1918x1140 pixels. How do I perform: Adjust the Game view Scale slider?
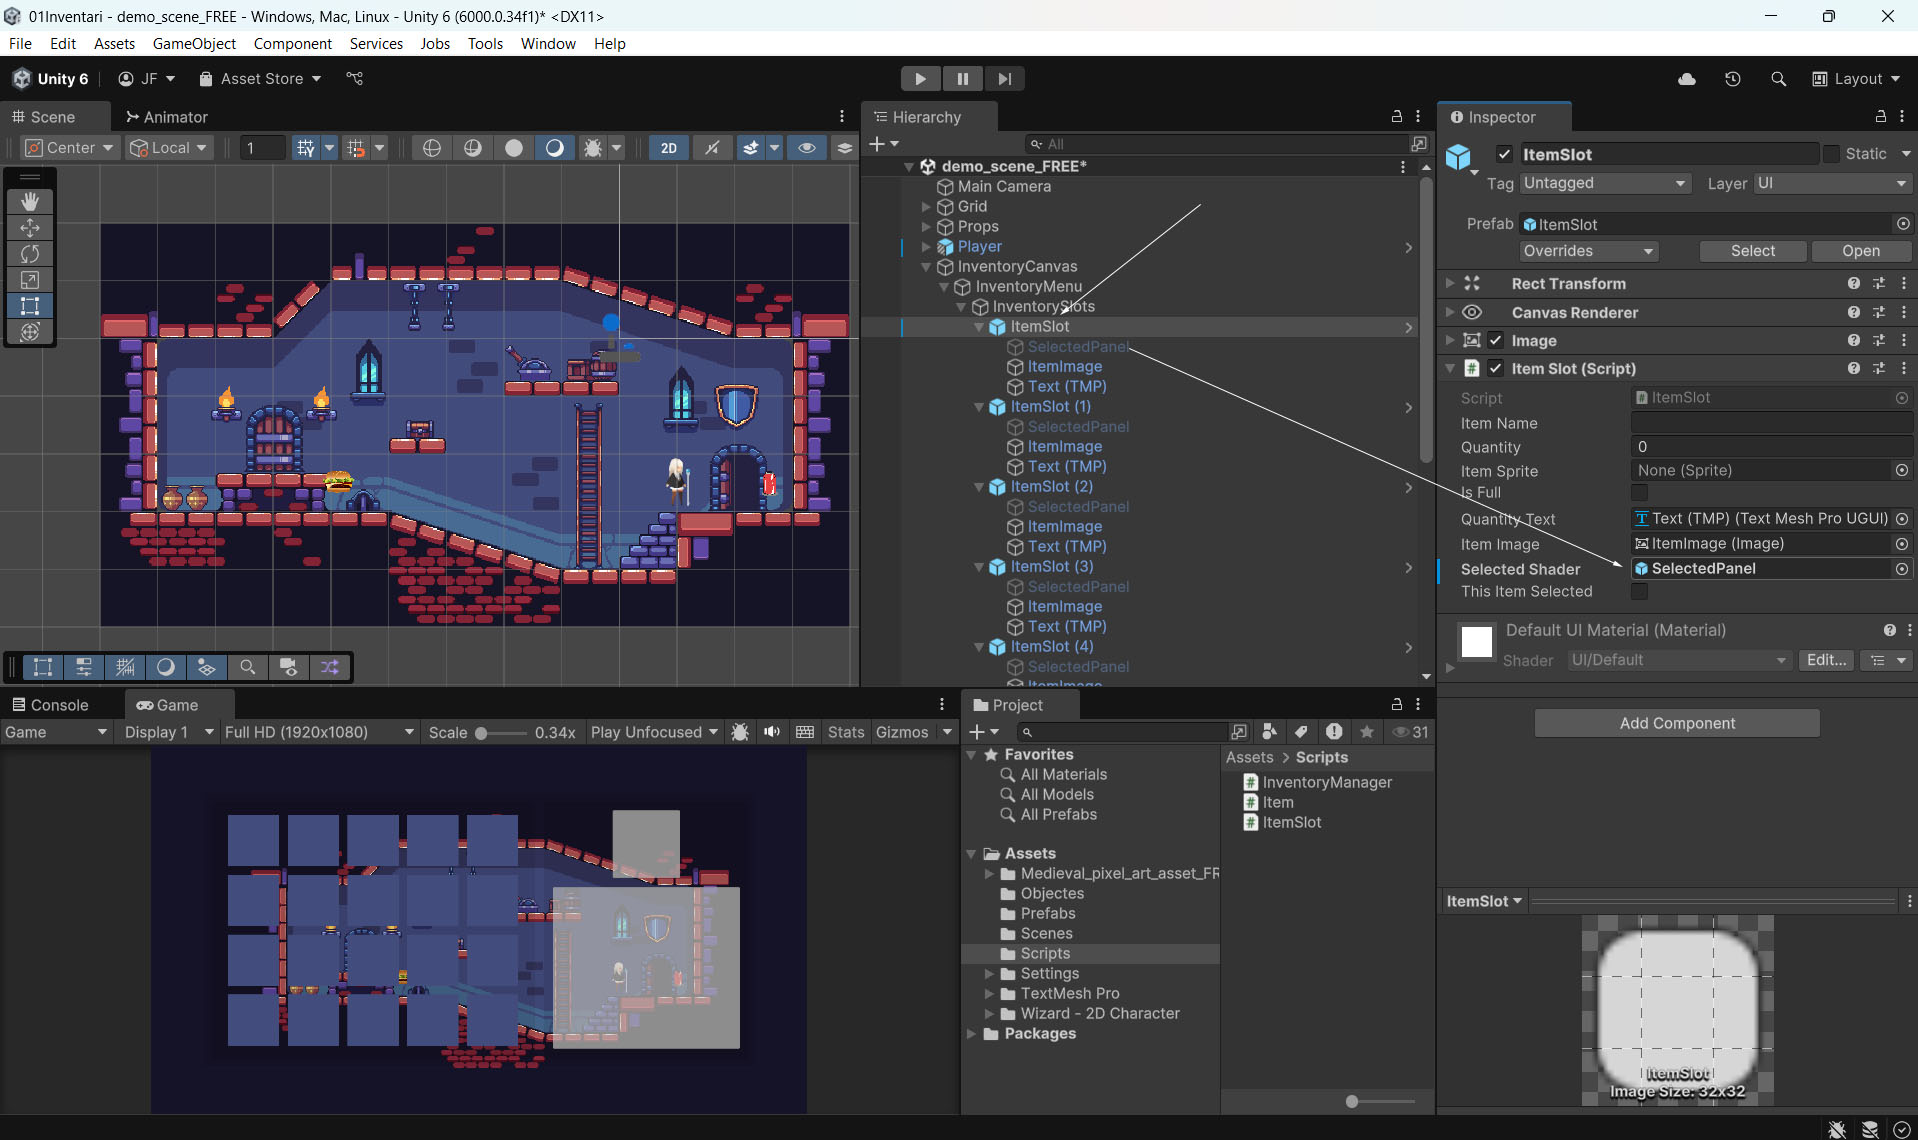tap(482, 733)
